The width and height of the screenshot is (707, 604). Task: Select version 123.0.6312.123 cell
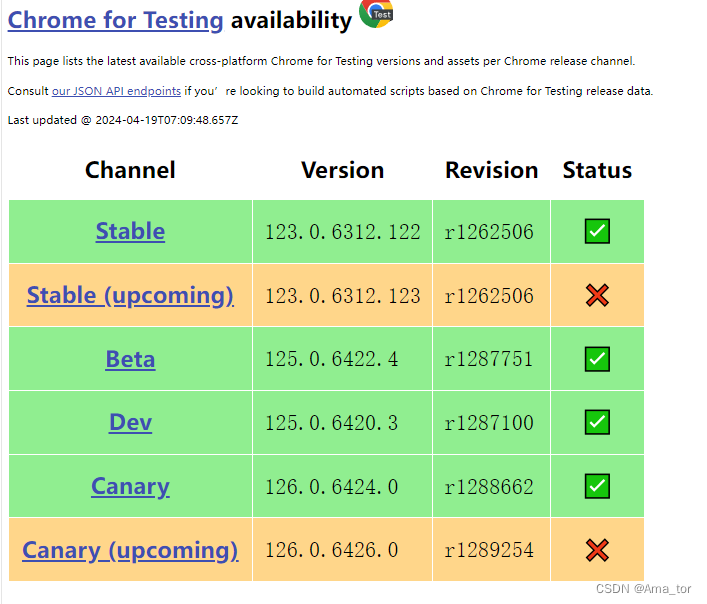click(x=343, y=296)
